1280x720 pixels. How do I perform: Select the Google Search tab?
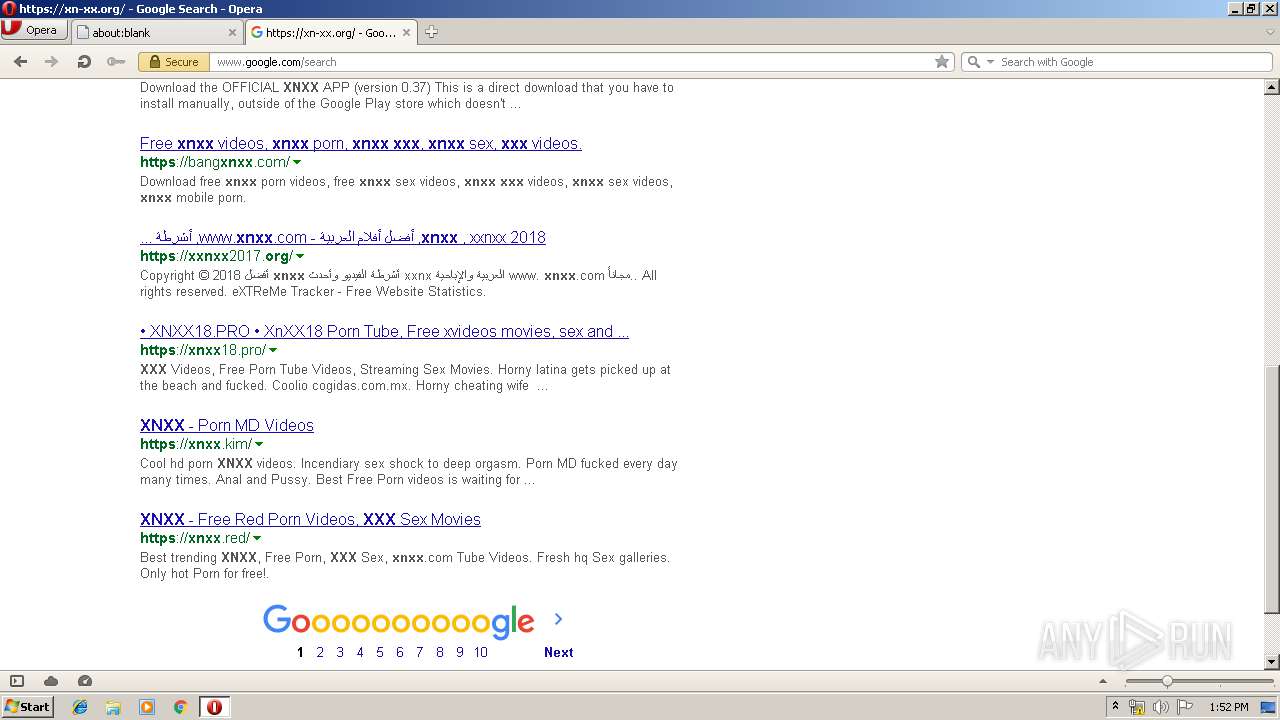[x=331, y=32]
